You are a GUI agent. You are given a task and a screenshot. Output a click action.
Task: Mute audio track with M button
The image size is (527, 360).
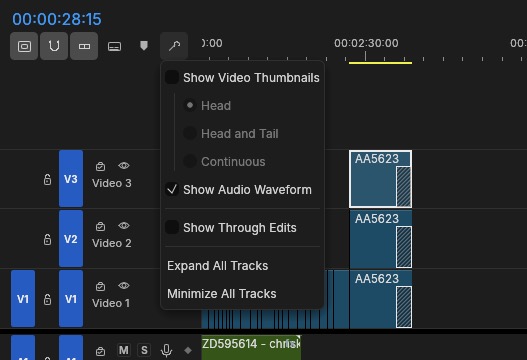[x=123, y=350]
